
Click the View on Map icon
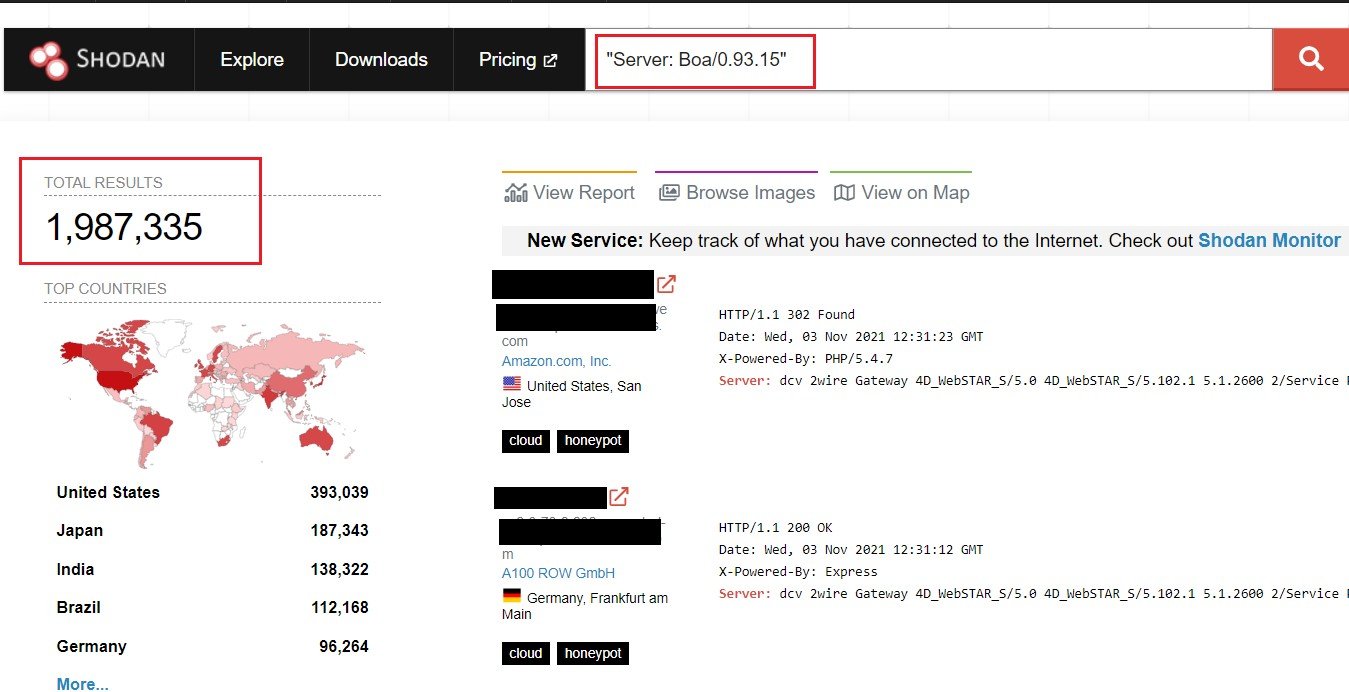(x=844, y=192)
